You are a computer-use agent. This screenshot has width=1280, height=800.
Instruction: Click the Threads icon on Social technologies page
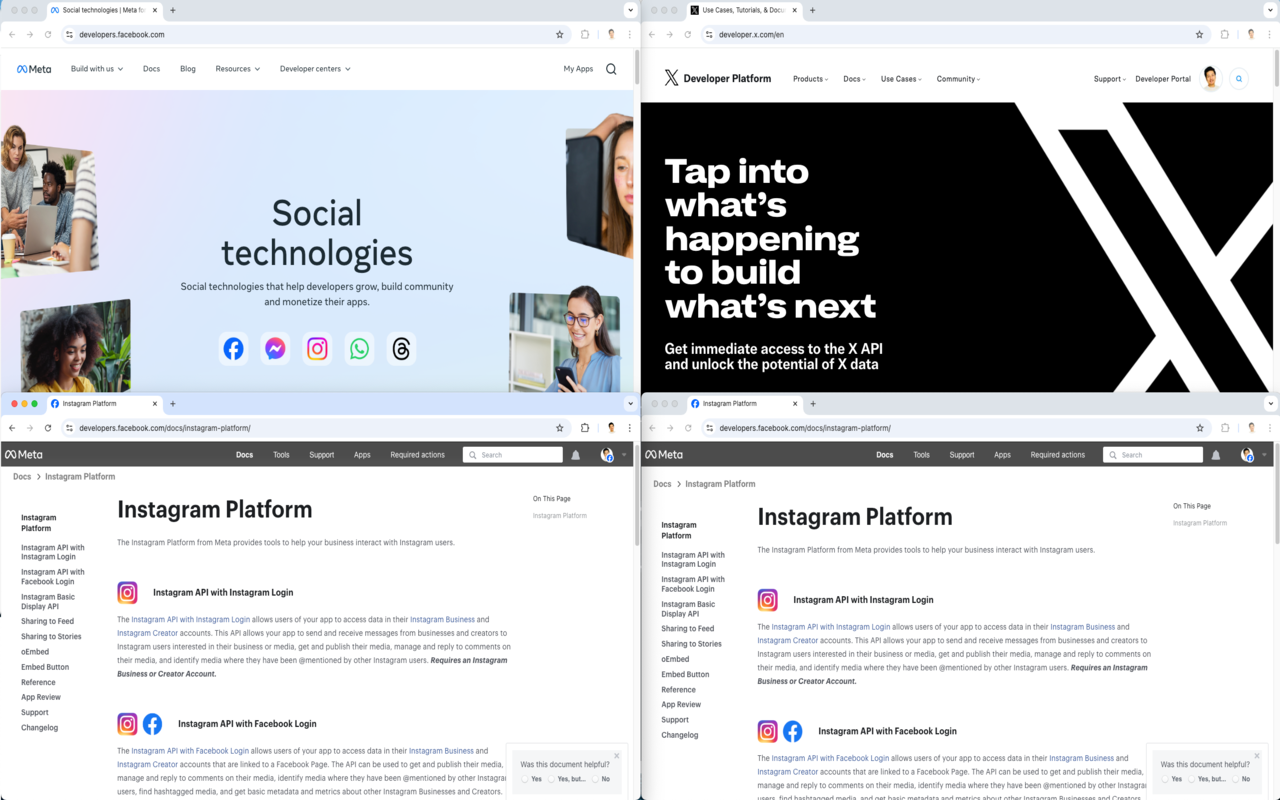click(x=401, y=349)
